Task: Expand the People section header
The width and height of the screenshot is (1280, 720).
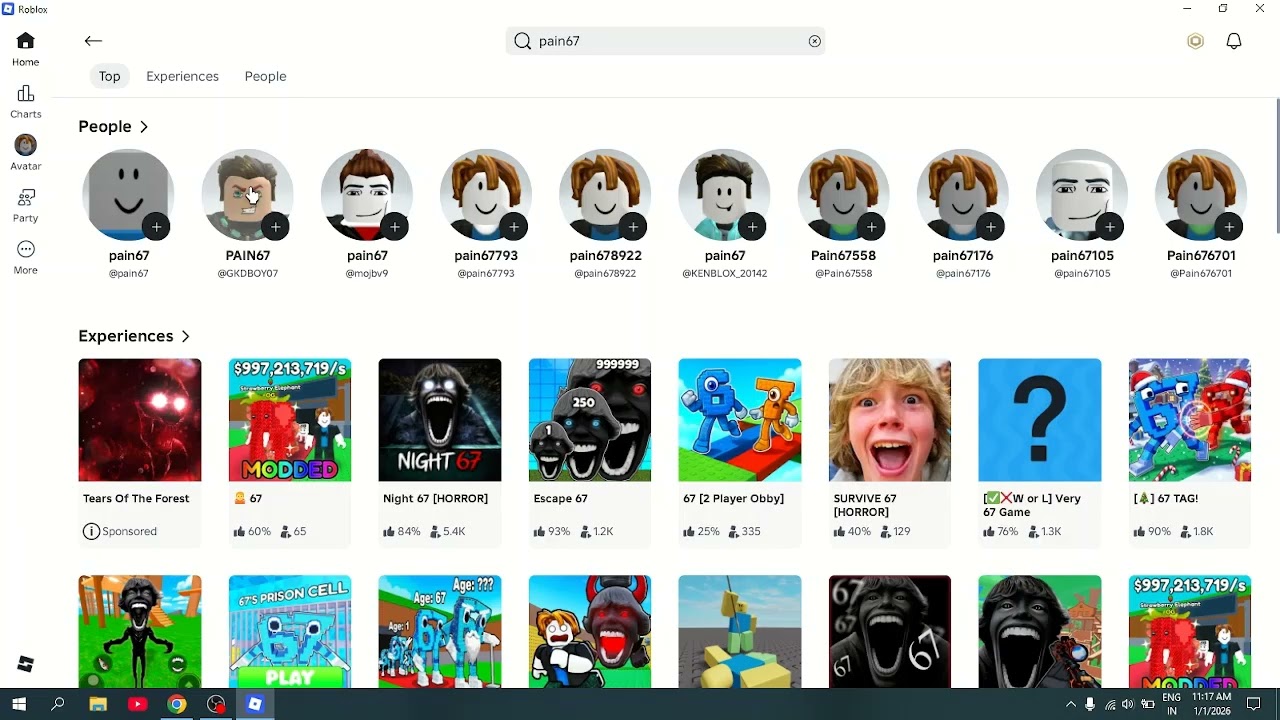Action: [114, 127]
